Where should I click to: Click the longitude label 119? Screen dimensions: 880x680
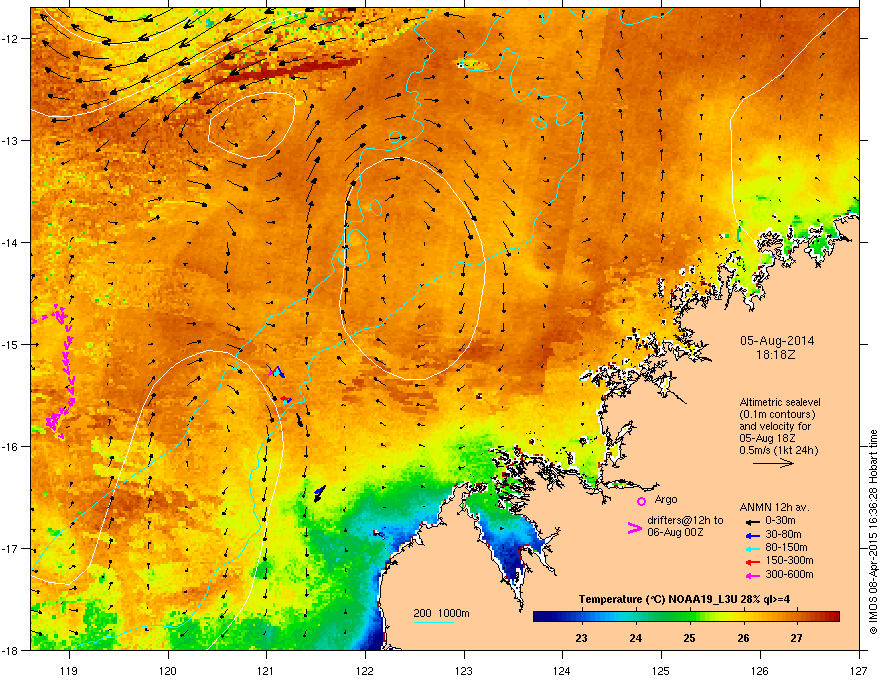(x=69, y=670)
